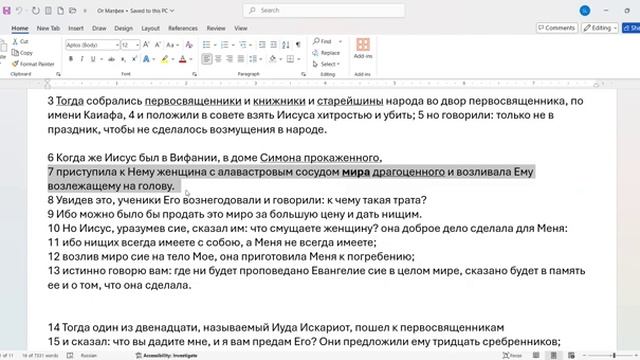Switch to the Layout tab

[x=151, y=28]
